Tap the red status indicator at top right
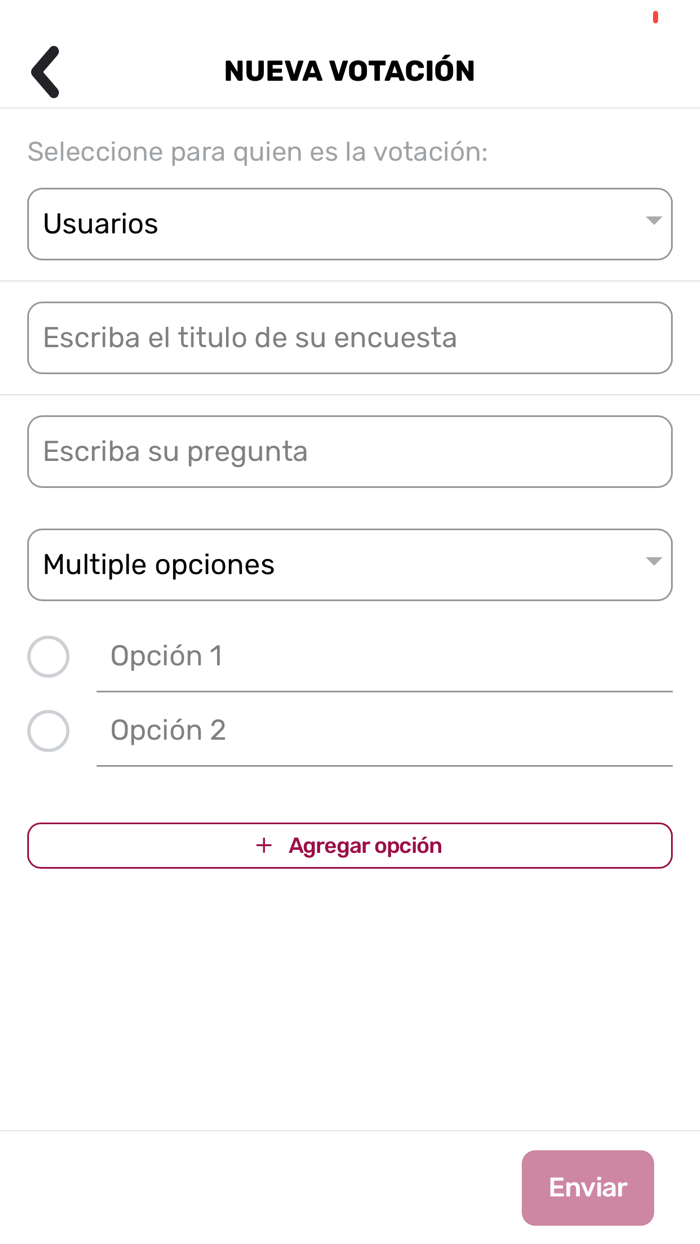Image resolution: width=700 pixels, height=1244 pixels. click(655, 15)
